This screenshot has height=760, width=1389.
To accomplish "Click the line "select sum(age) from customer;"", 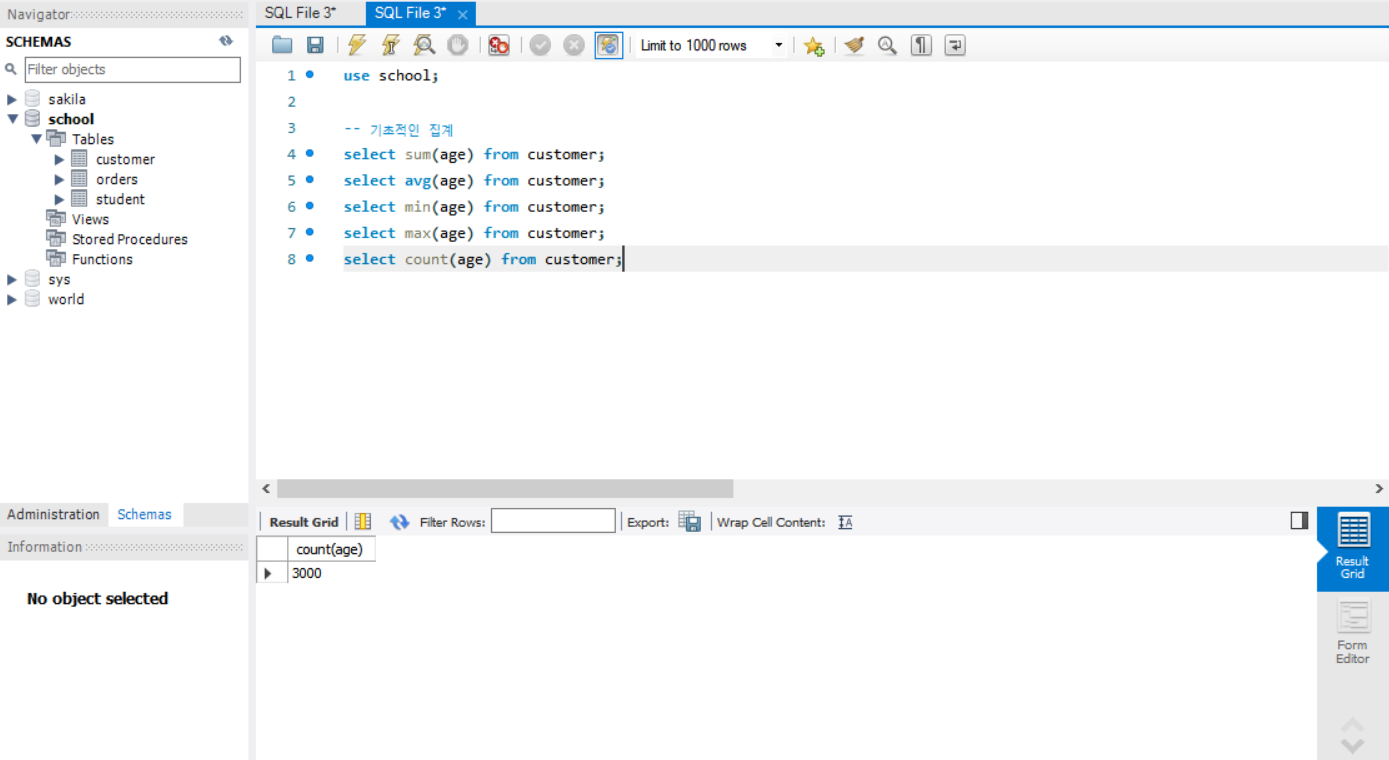I will 474,154.
